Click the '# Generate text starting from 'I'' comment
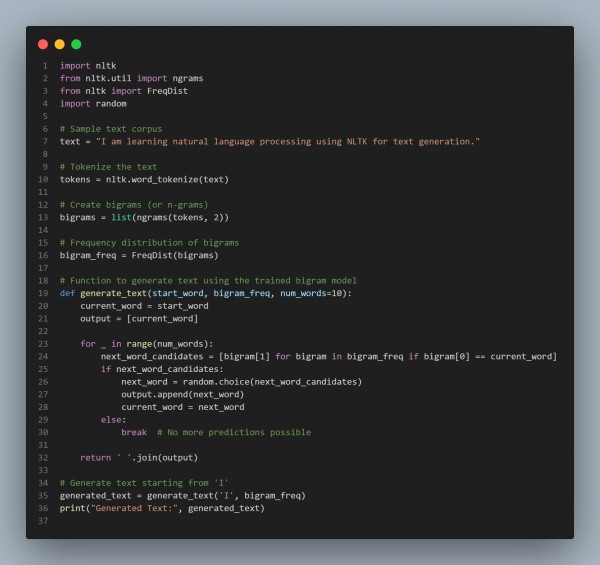This screenshot has width=600, height=565. [144, 483]
